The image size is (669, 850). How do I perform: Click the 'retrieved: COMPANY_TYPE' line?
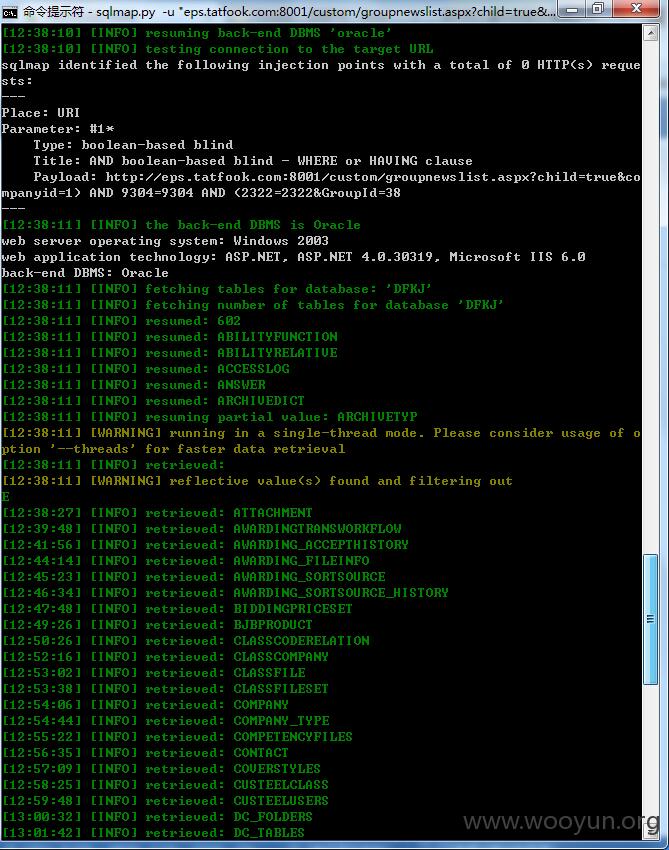[165, 720]
